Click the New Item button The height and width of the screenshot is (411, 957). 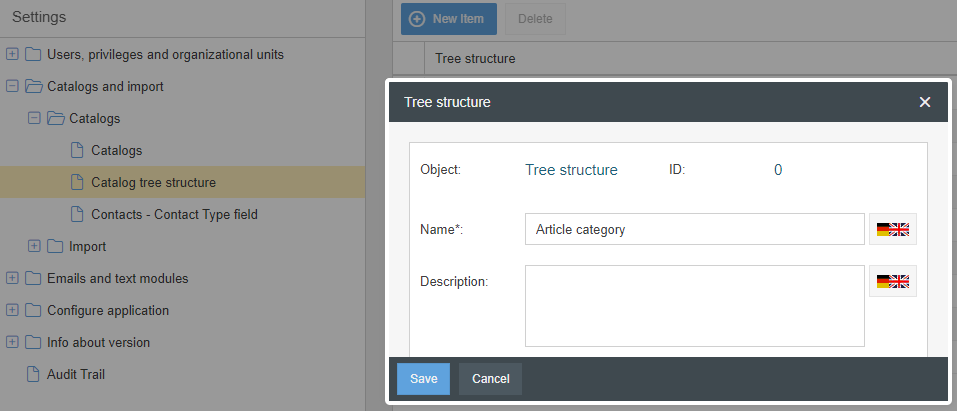[447, 19]
